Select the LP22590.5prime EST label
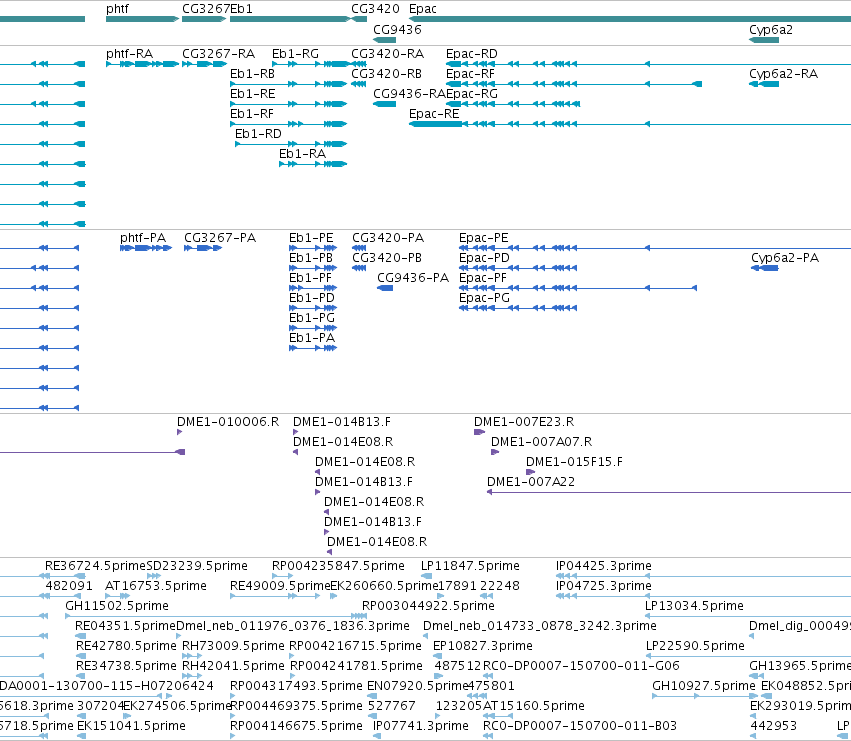 click(695, 646)
